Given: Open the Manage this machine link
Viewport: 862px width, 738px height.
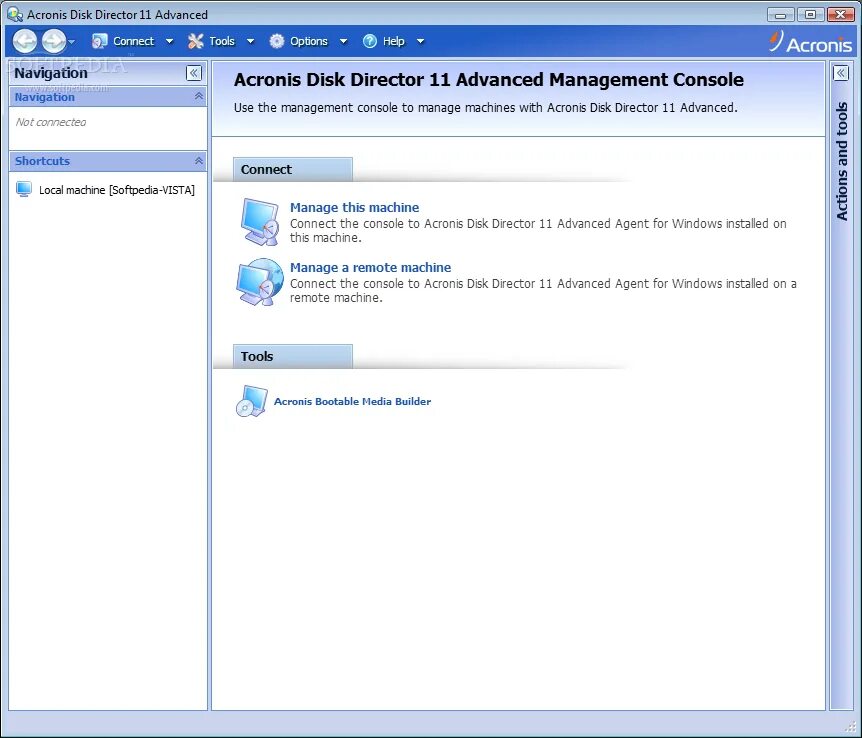Looking at the screenshot, I should 355,207.
